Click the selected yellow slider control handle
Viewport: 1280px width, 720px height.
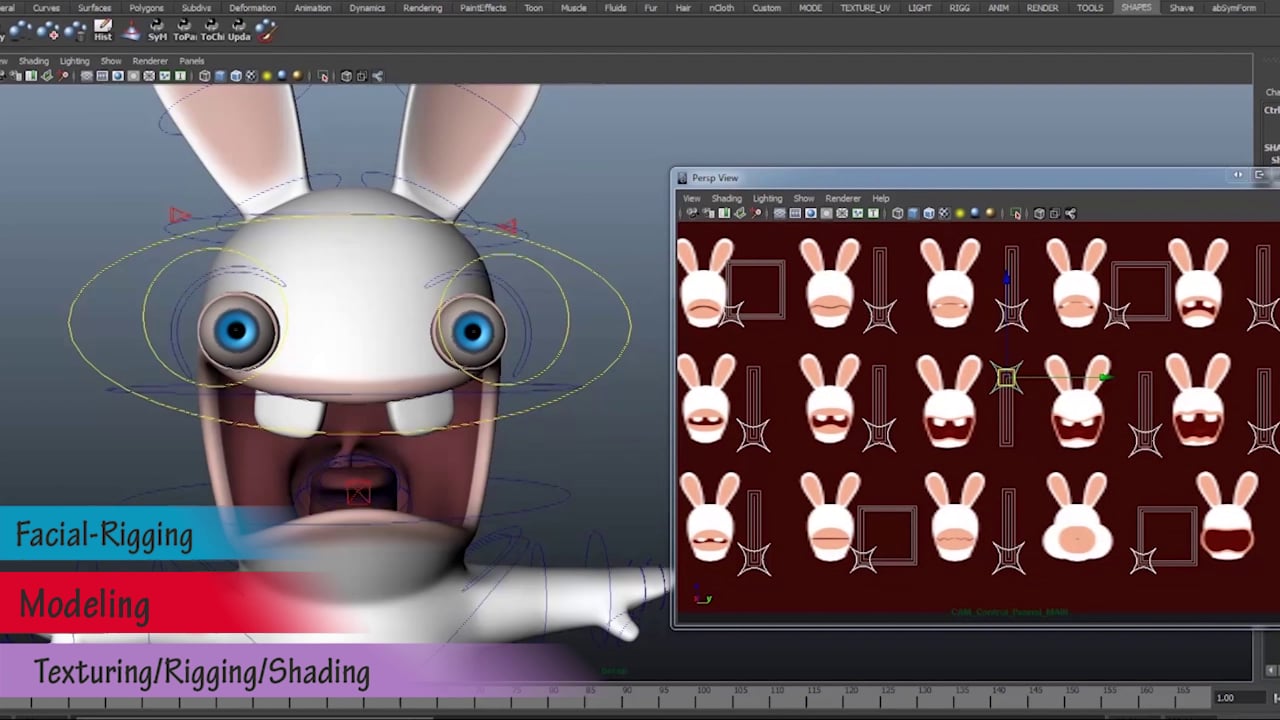(x=1006, y=378)
